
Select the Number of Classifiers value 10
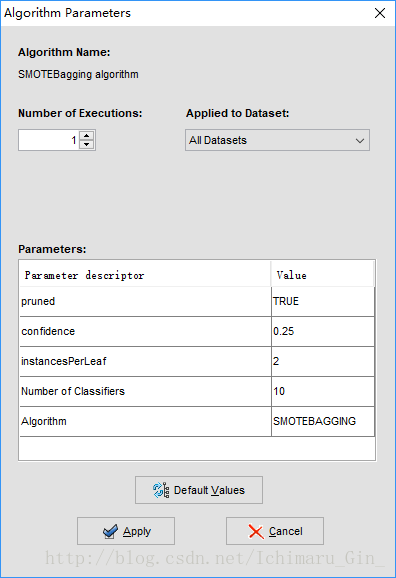323,391
